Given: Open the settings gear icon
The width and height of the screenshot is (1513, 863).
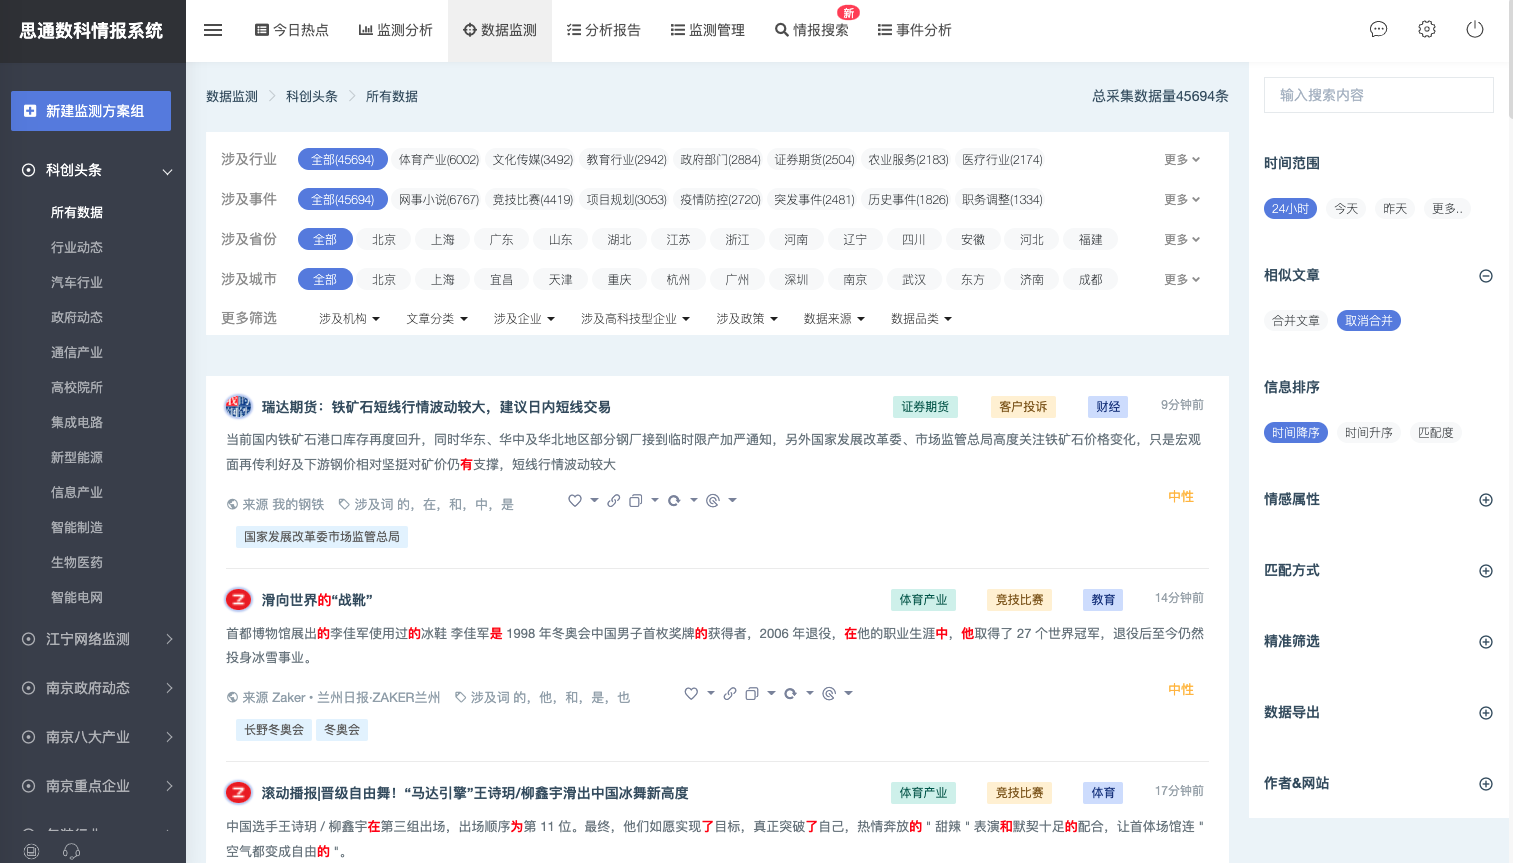Looking at the screenshot, I should coord(1426,29).
